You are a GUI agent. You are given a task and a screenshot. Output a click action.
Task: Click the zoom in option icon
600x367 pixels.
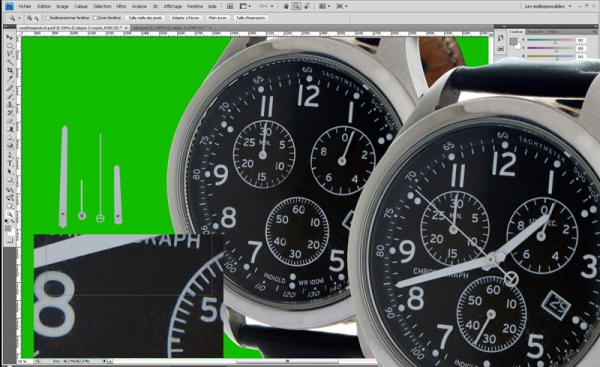coord(29,18)
